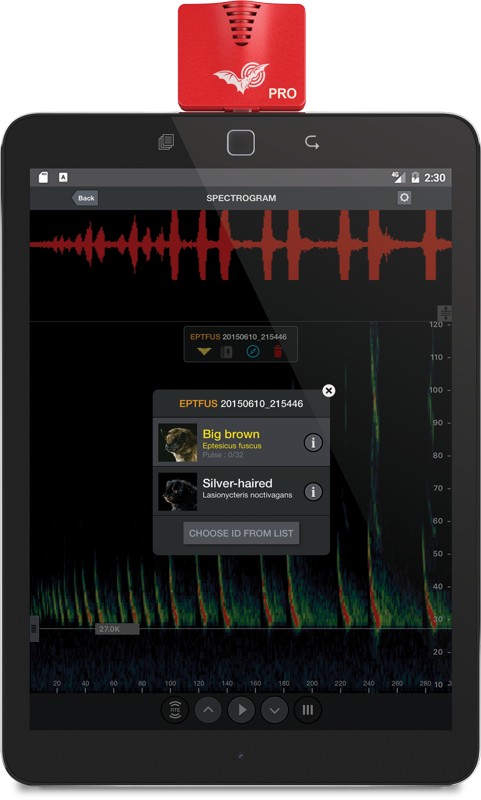The width and height of the screenshot is (481, 800).
Task: Click the 27.0K frequency marker handle
Action: [117, 629]
